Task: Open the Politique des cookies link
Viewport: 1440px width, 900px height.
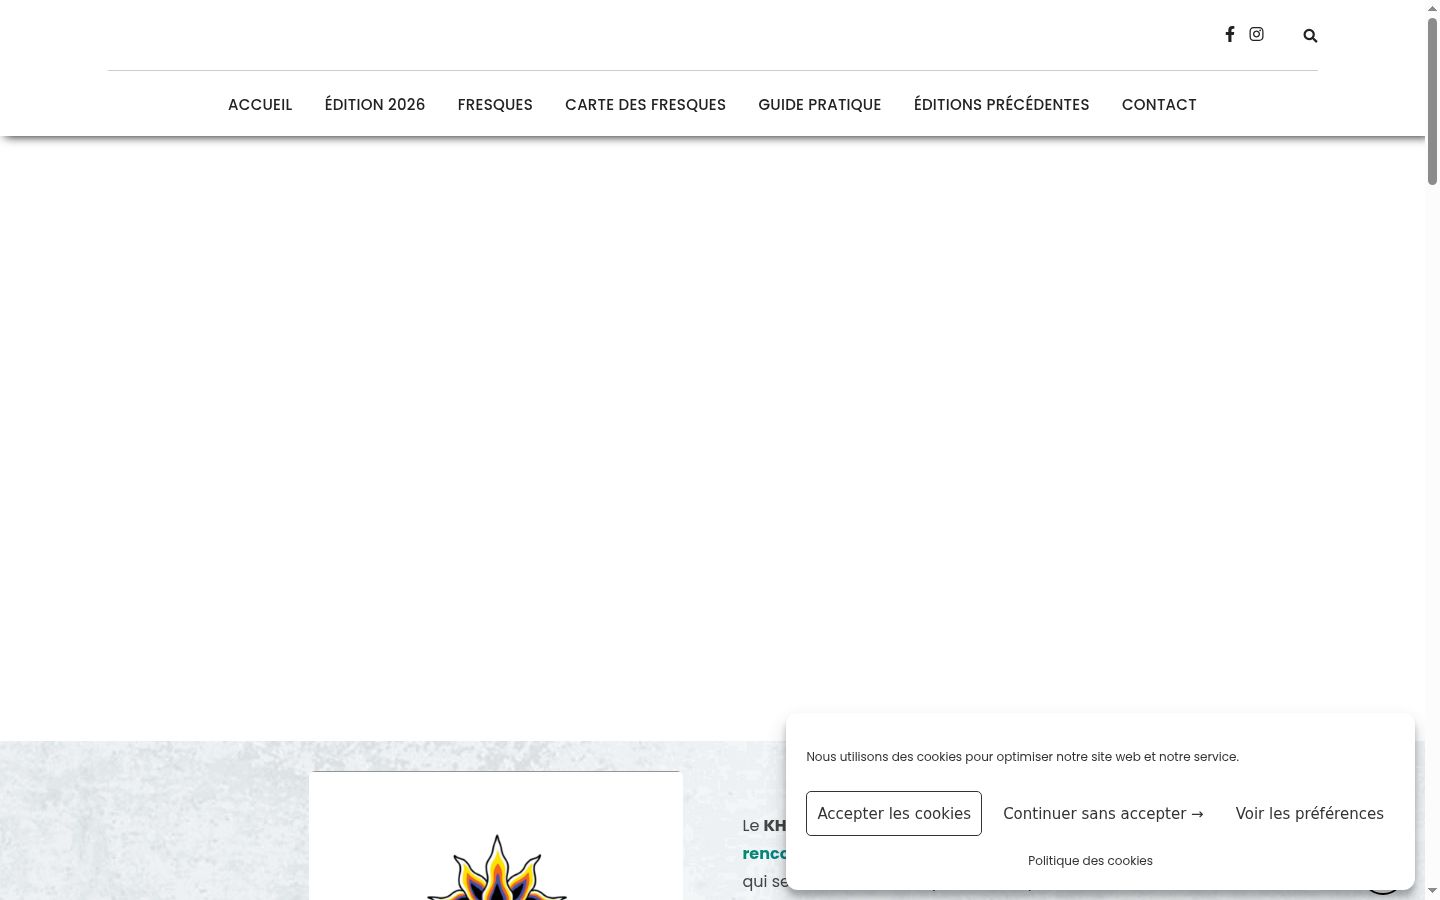Action: (x=1090, y=861)
